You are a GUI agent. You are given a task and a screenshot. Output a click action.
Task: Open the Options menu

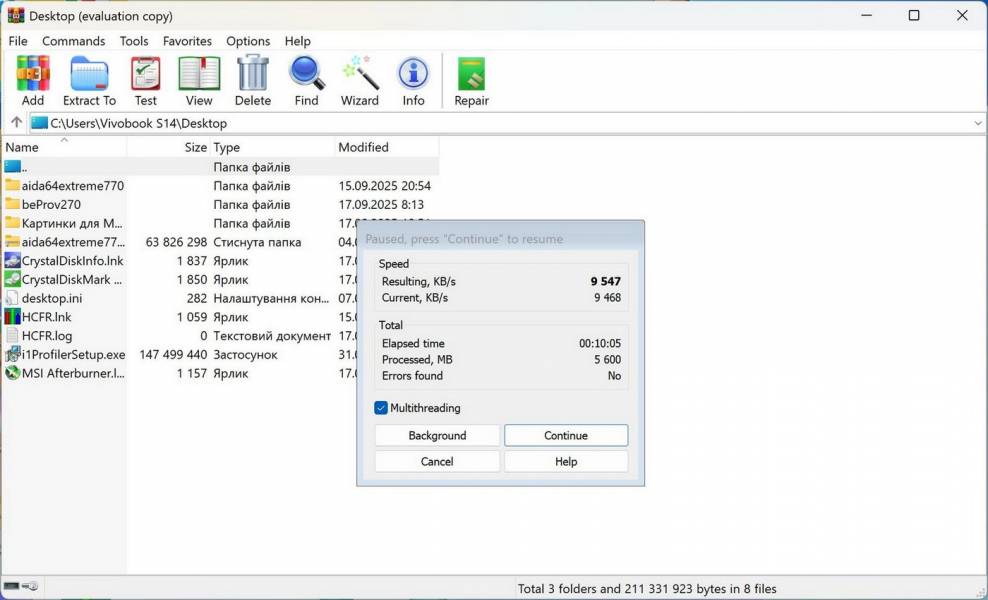click(x=247, y=41)
